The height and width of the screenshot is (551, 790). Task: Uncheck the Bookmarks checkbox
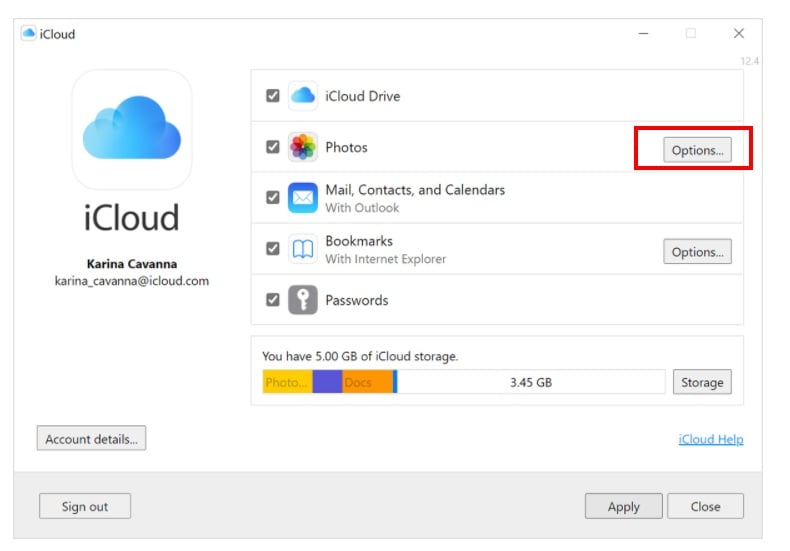click(273, 249)
